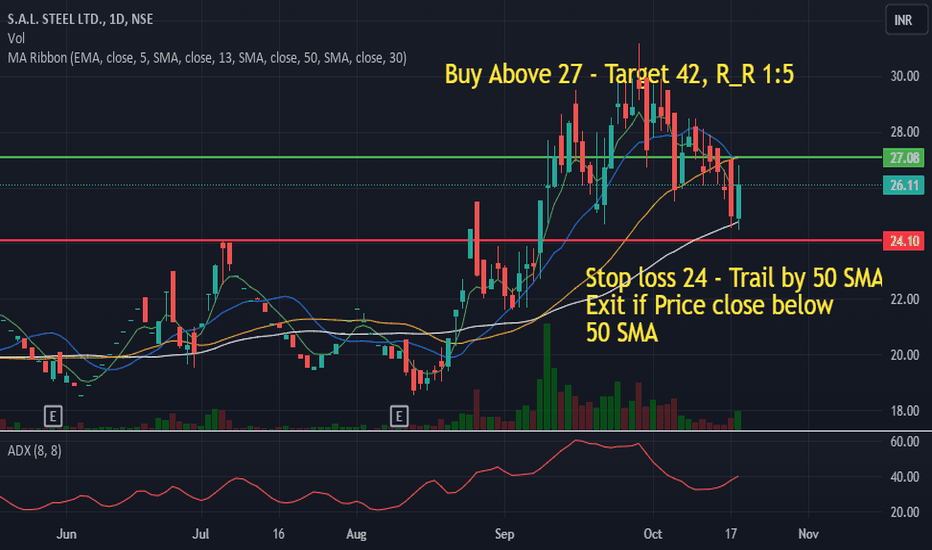This screenshot has width=932, height=550.
Task: Click the MA Ribbon indicator legend
Action: (207, 58)
